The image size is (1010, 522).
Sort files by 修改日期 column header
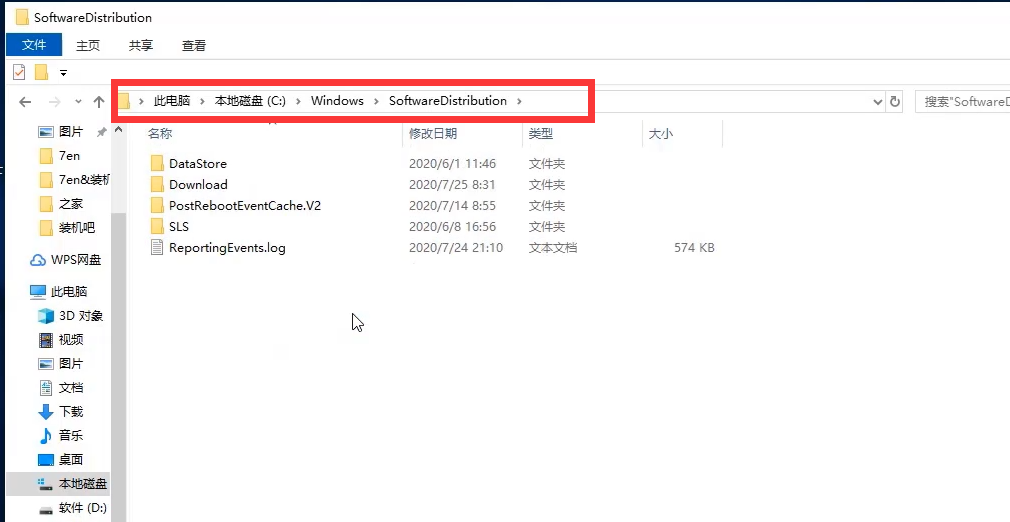coord(432,133)
